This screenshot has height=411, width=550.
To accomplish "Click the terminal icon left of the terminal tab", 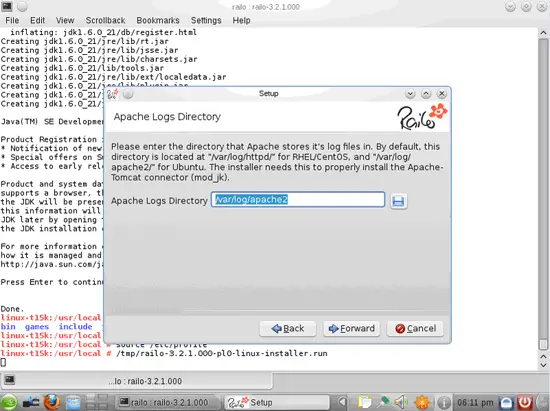I will pyautogui.click(x=9, y=380).
